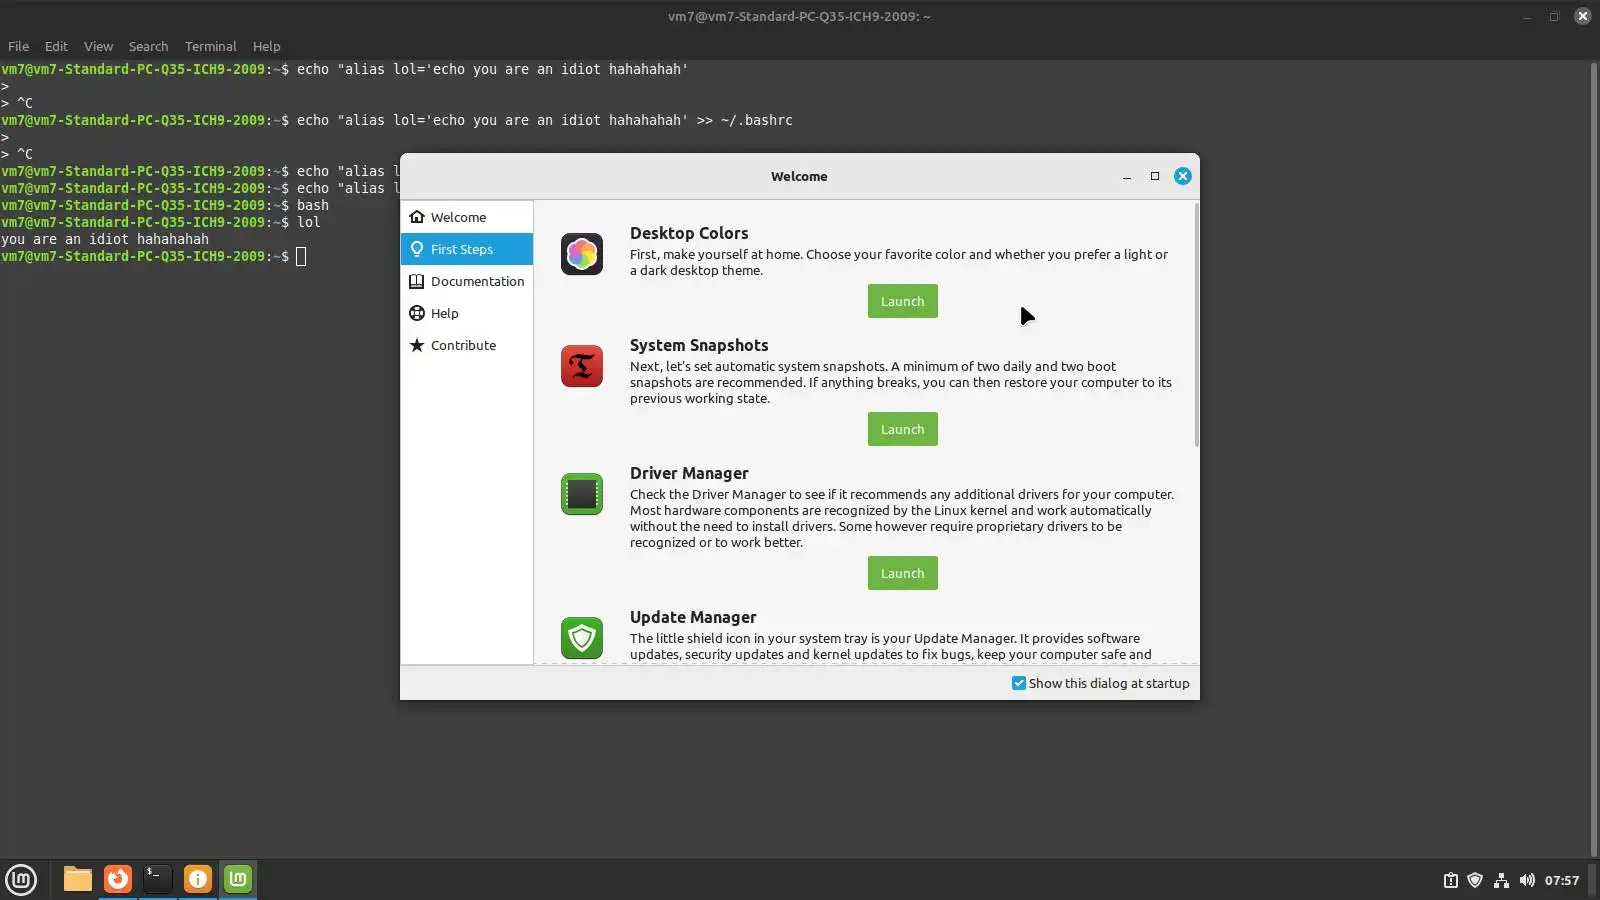This screenshot has width=1600, height=900.
Task: Click the Update Manager shield icon
Action: coord(582,638)
